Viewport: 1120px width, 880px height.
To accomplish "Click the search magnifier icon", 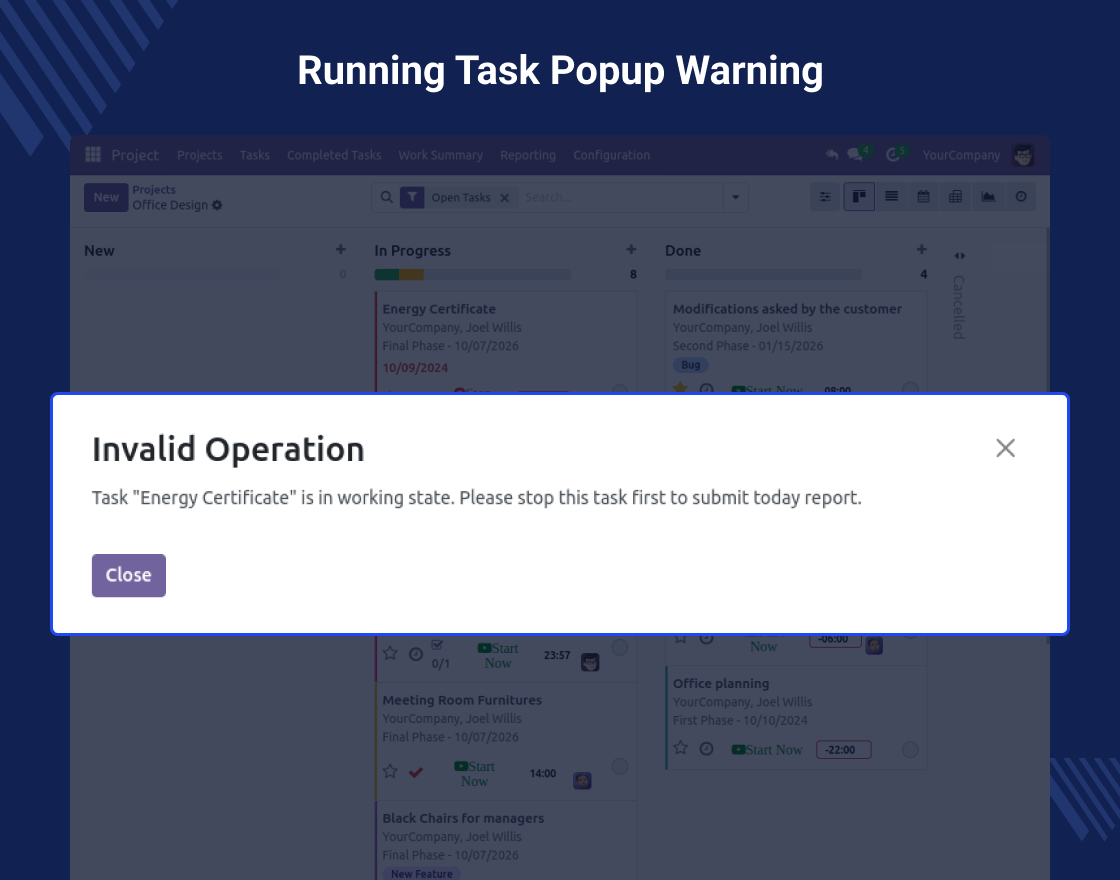I will point(386,197).
